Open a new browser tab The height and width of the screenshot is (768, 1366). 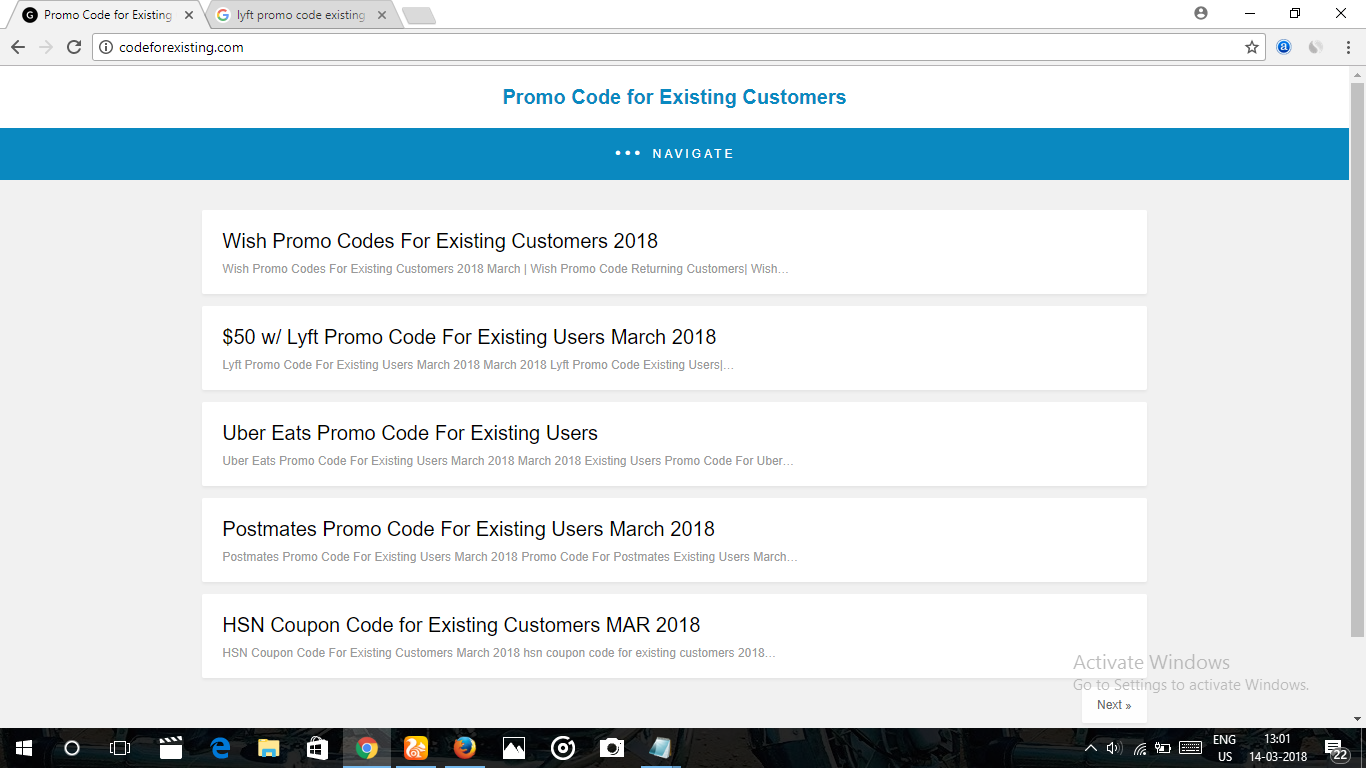pos(418,16)
